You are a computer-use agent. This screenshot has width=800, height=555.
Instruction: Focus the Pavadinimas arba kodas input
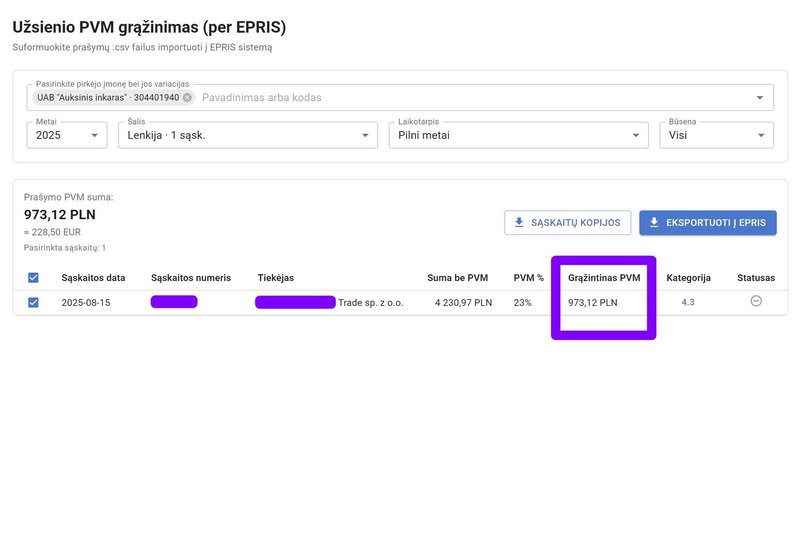[x=474, y=97]
